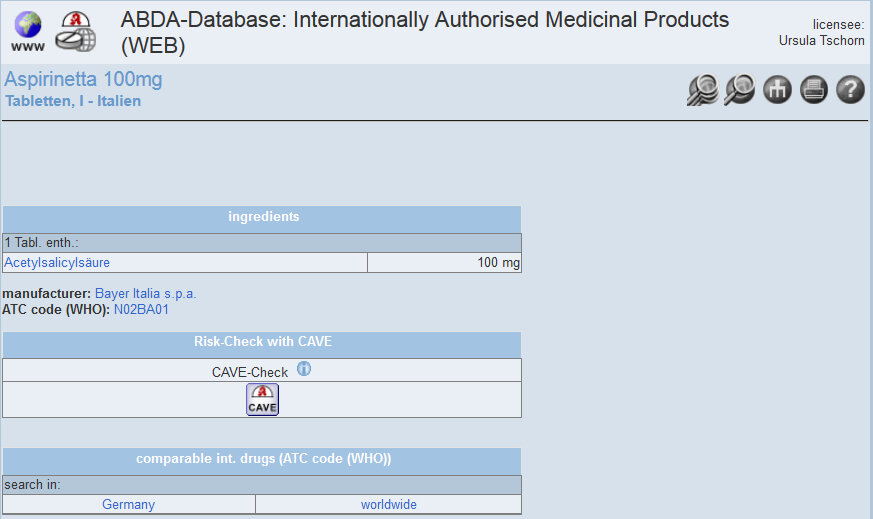Click the ABDA-Database page heading
The height and width of the screenshot is (519, 873).
click(x=425, y=32)
